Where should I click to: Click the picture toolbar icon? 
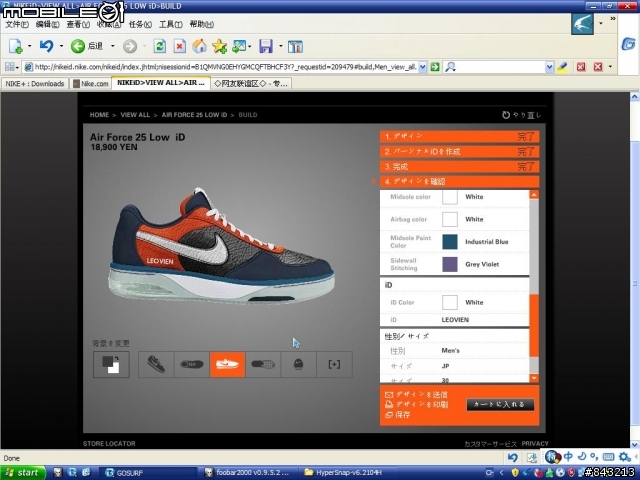pos(239,46)
